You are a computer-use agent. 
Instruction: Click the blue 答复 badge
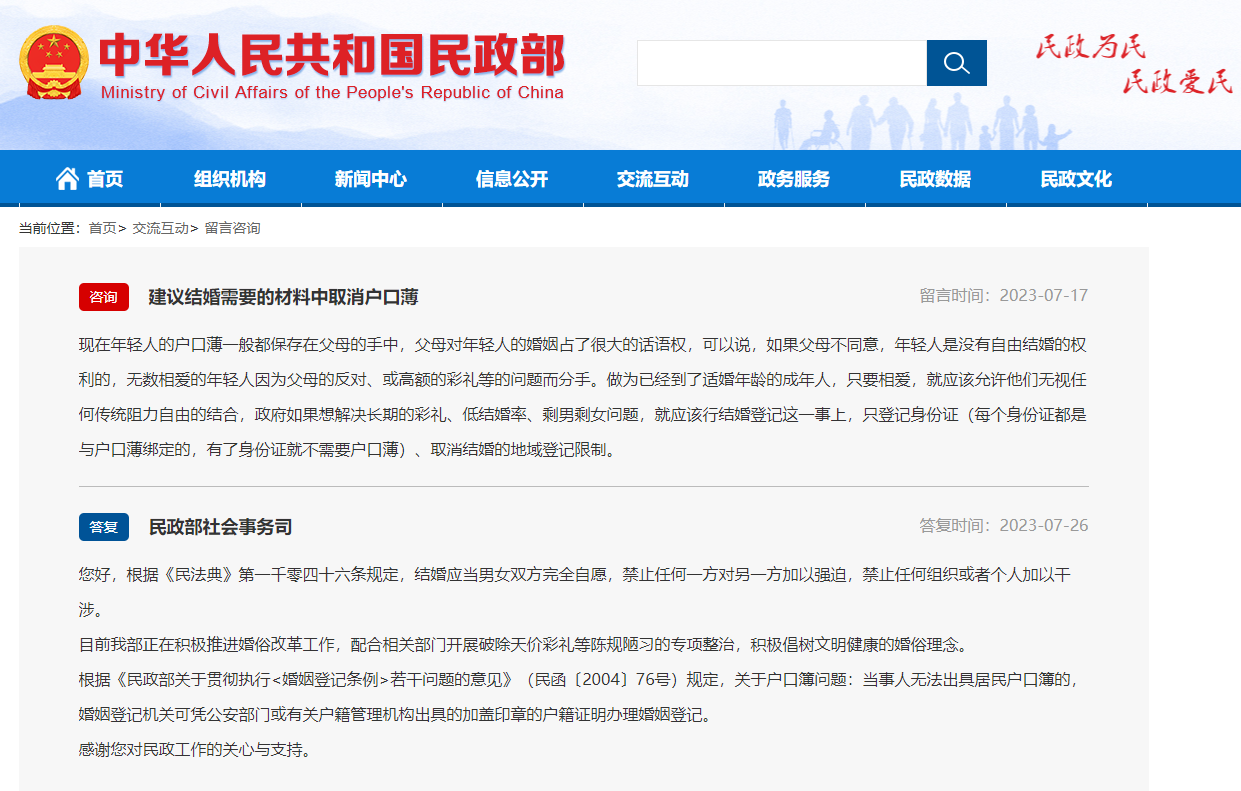coord(104,527)
